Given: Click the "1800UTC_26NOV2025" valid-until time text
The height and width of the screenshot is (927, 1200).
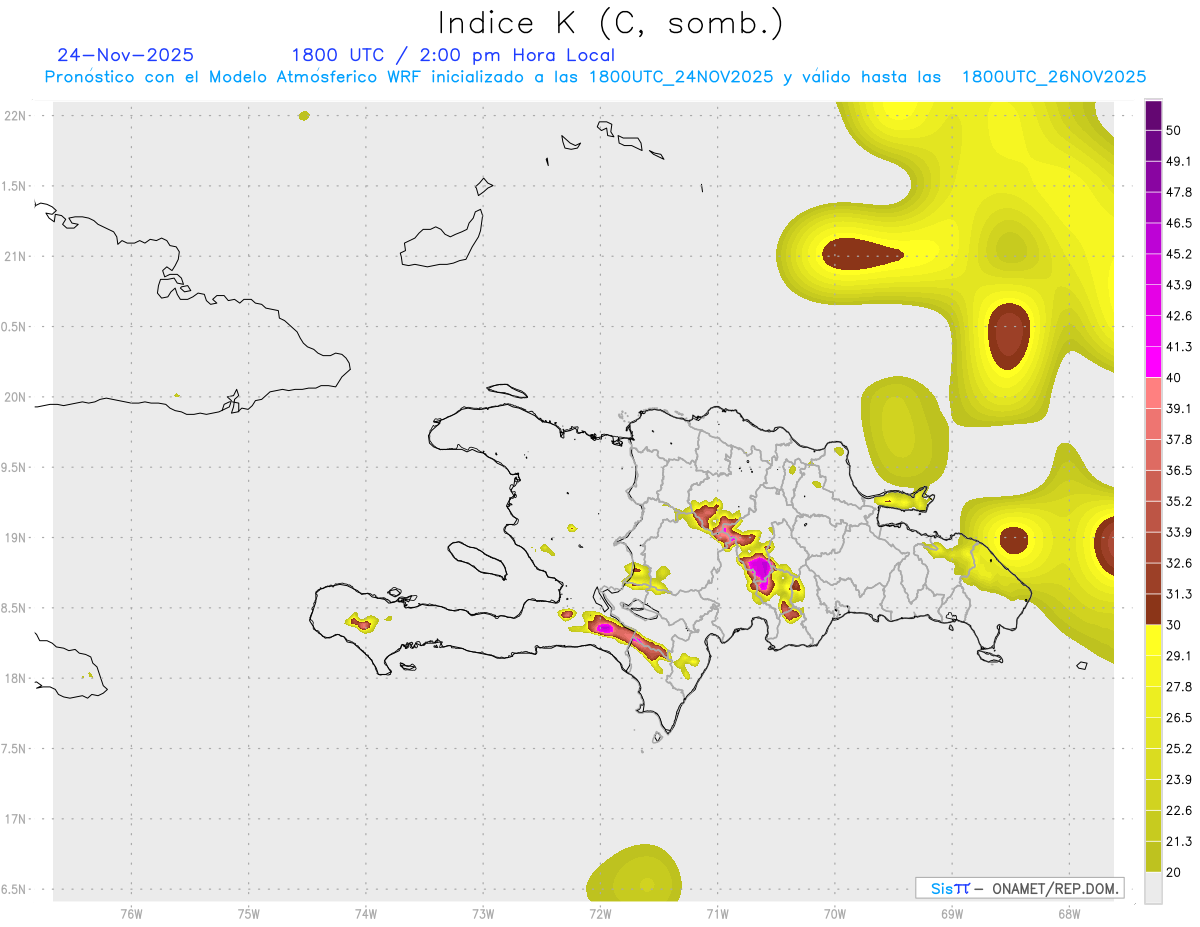Looking at the screenshot, I should (x=1053, y=77).
